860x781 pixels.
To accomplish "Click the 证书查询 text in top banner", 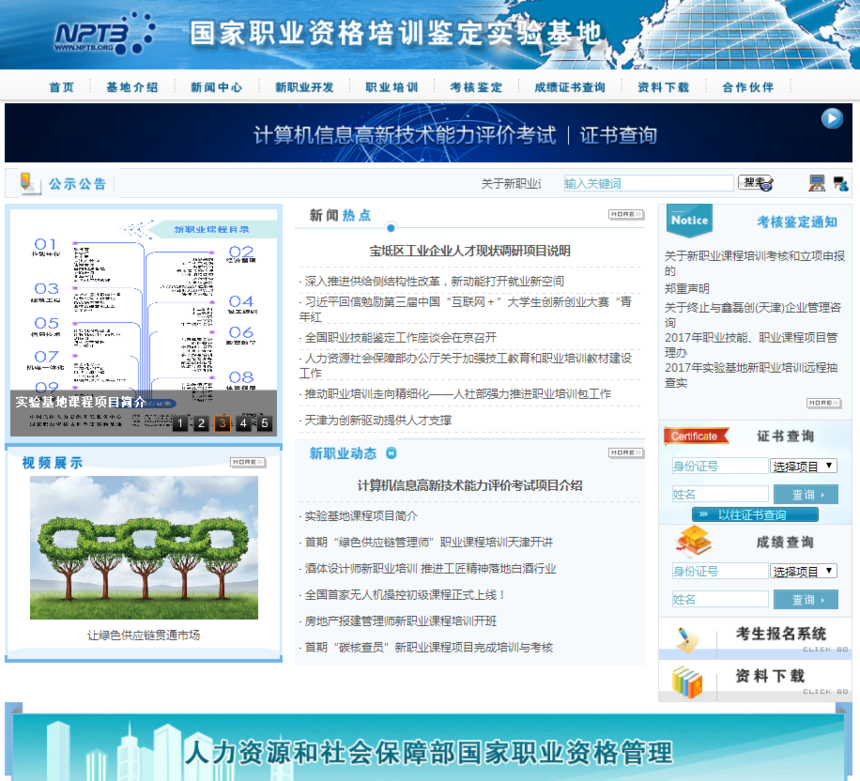I will 618,135.
